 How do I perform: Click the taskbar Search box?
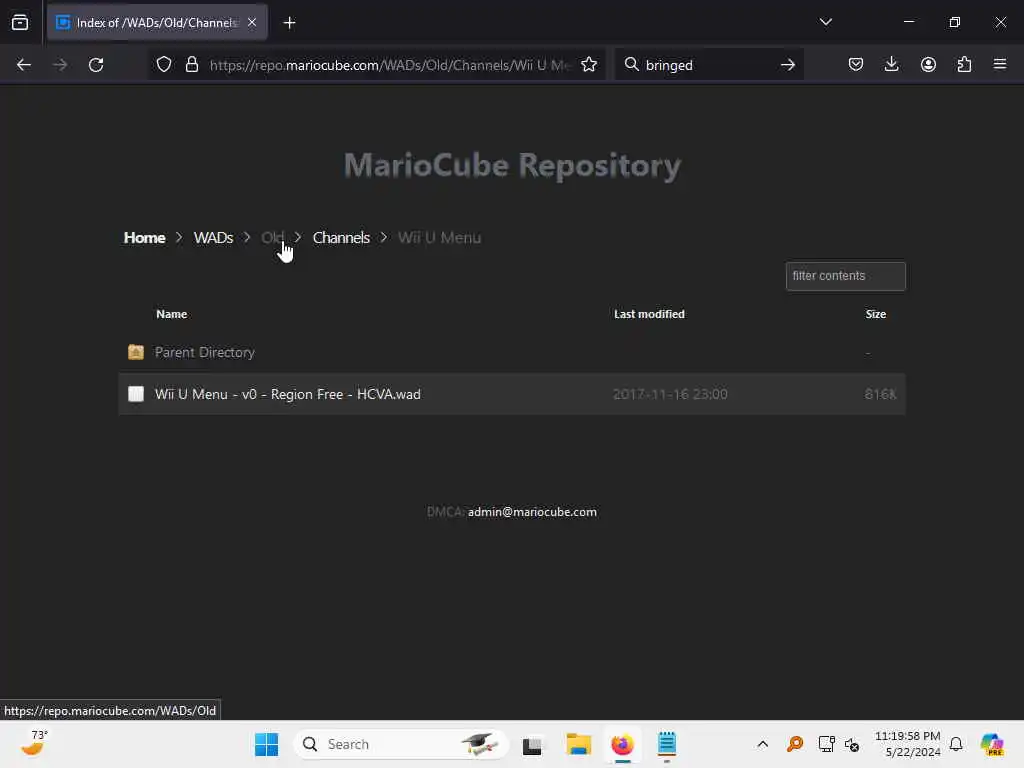[401, 744]
